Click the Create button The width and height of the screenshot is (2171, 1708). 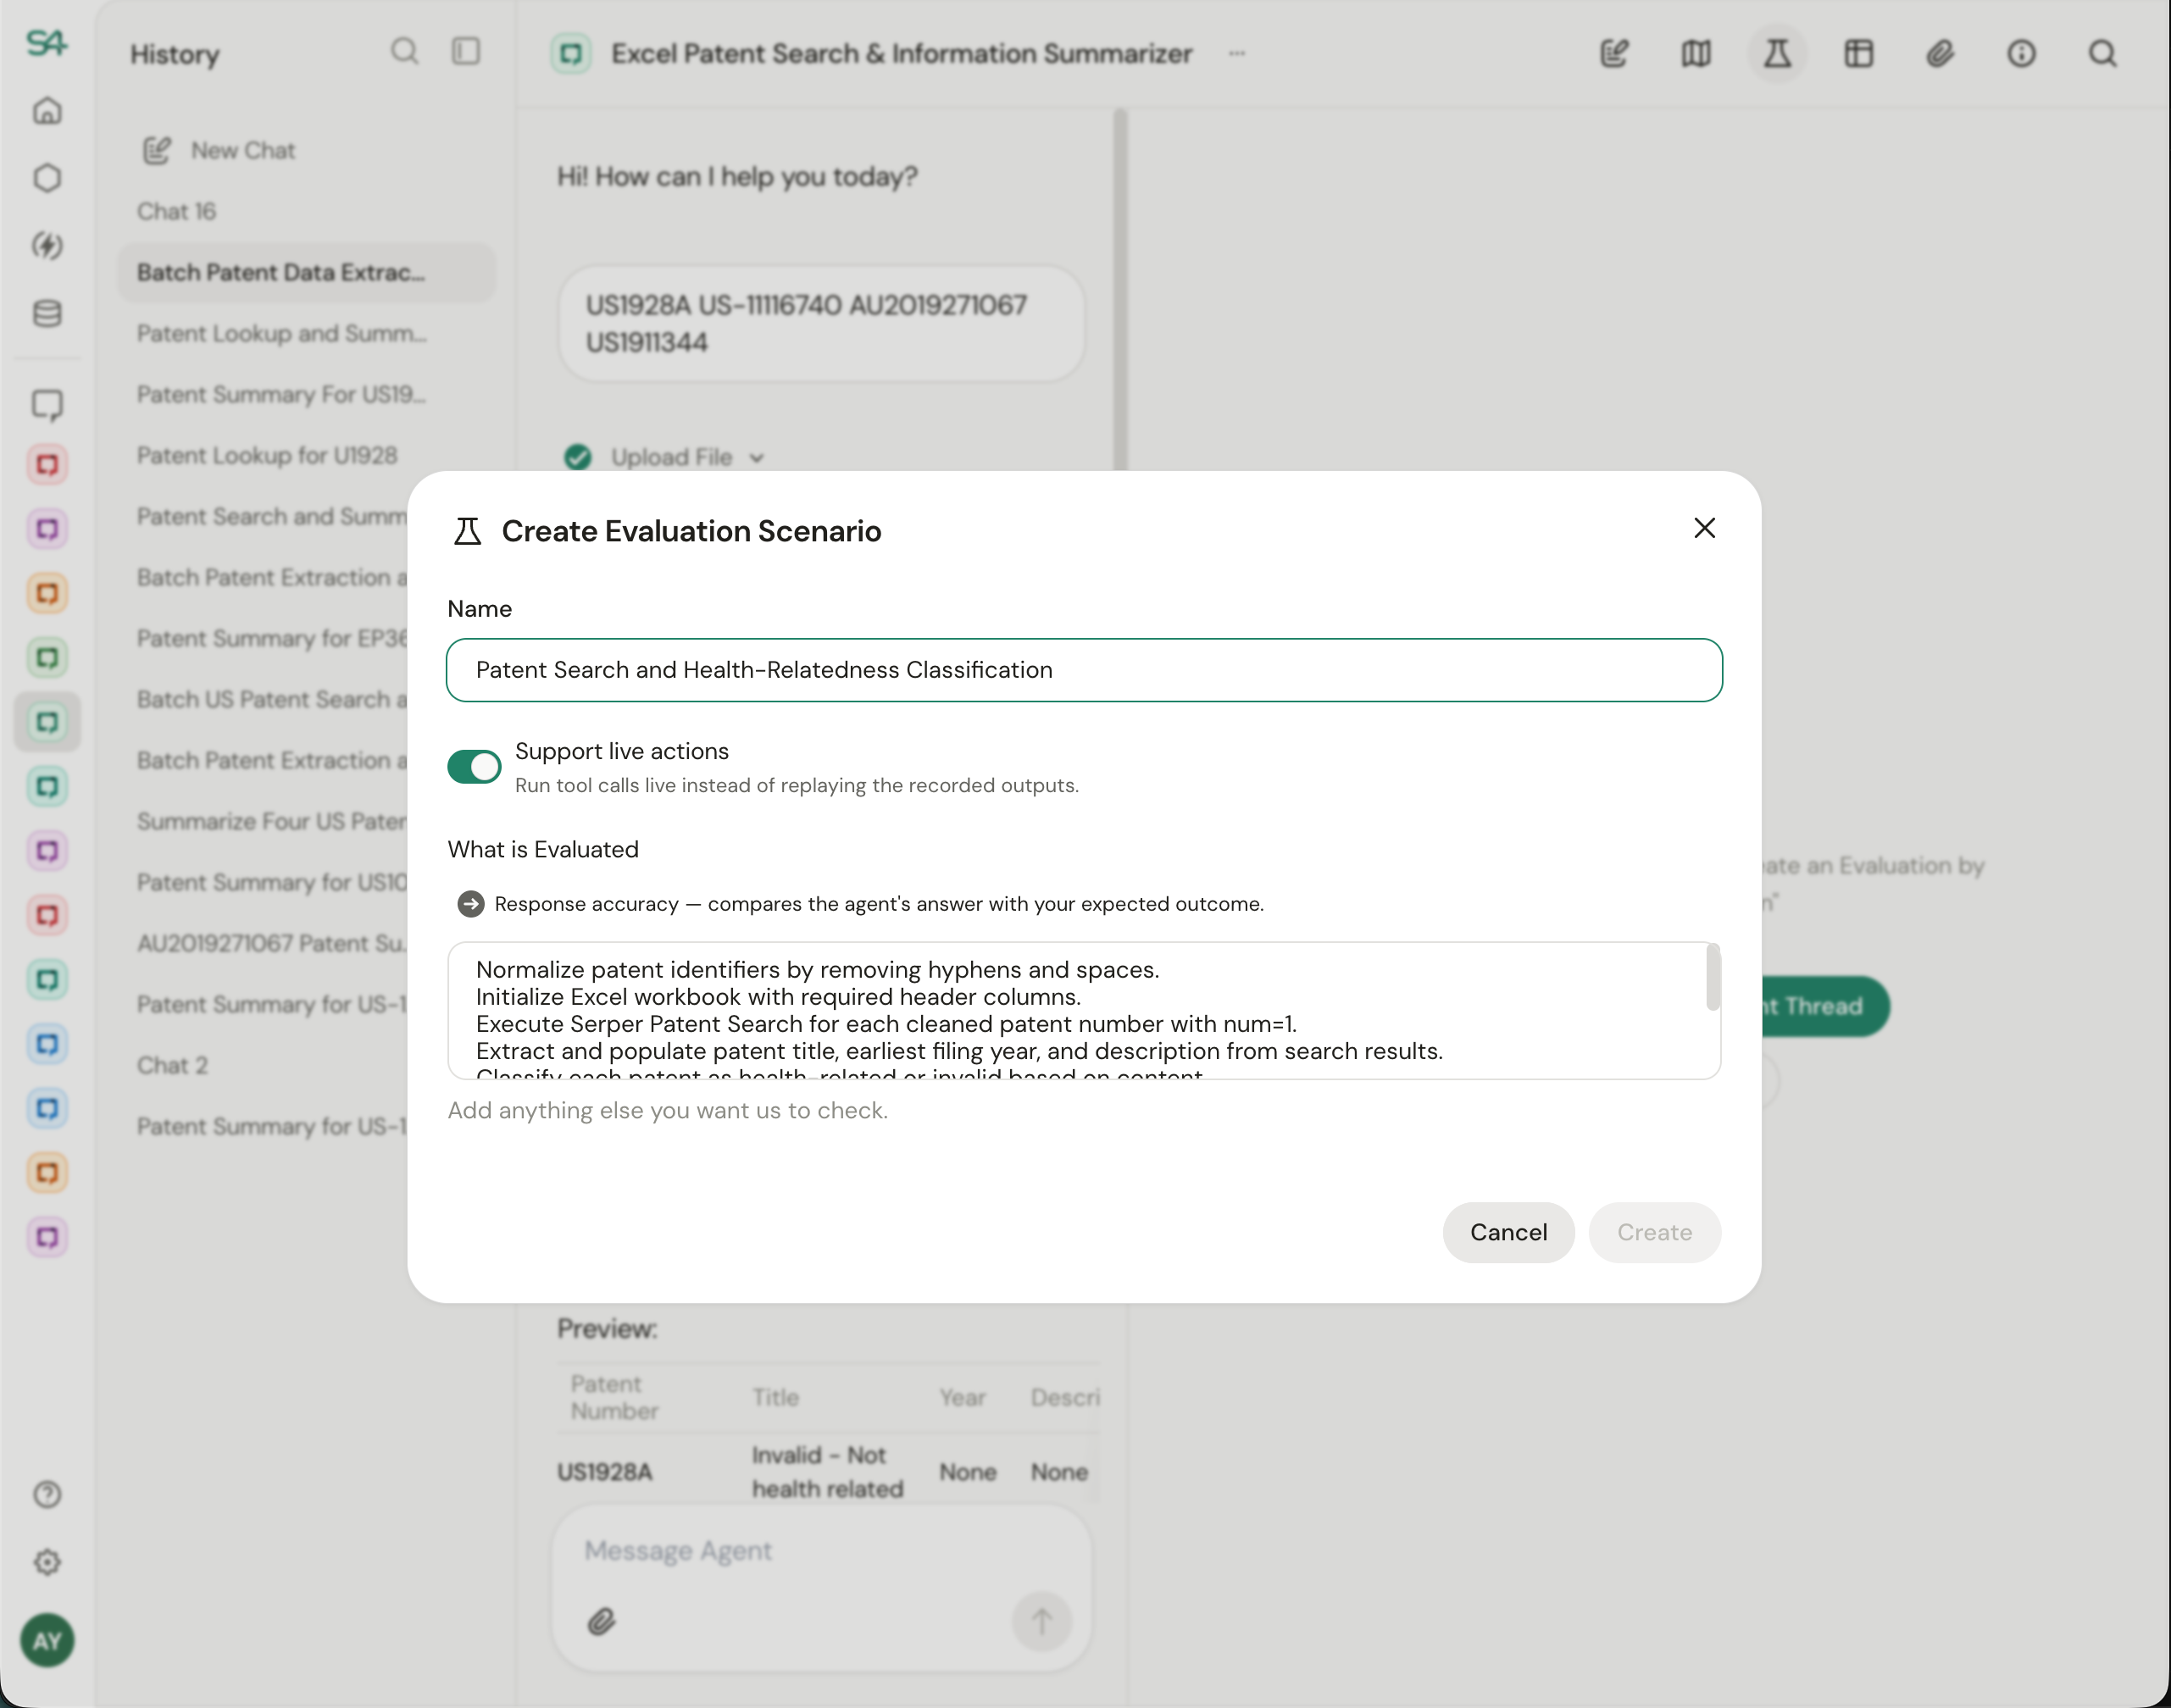1654,1232
